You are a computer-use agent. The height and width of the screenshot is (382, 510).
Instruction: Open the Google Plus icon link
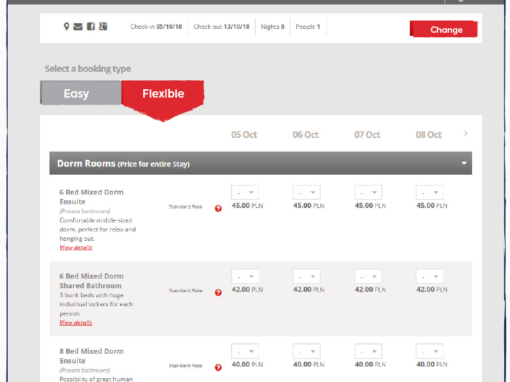(103, 26)
